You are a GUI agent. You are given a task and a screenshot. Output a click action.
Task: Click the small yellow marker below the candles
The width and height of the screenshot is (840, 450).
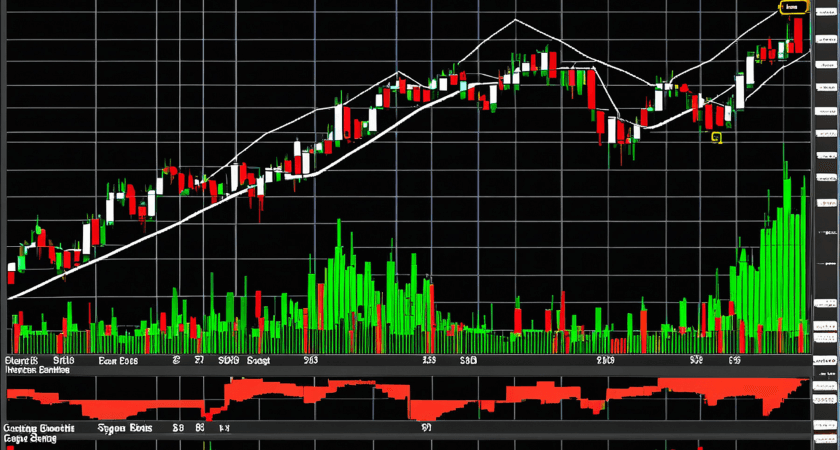point(716,137)
